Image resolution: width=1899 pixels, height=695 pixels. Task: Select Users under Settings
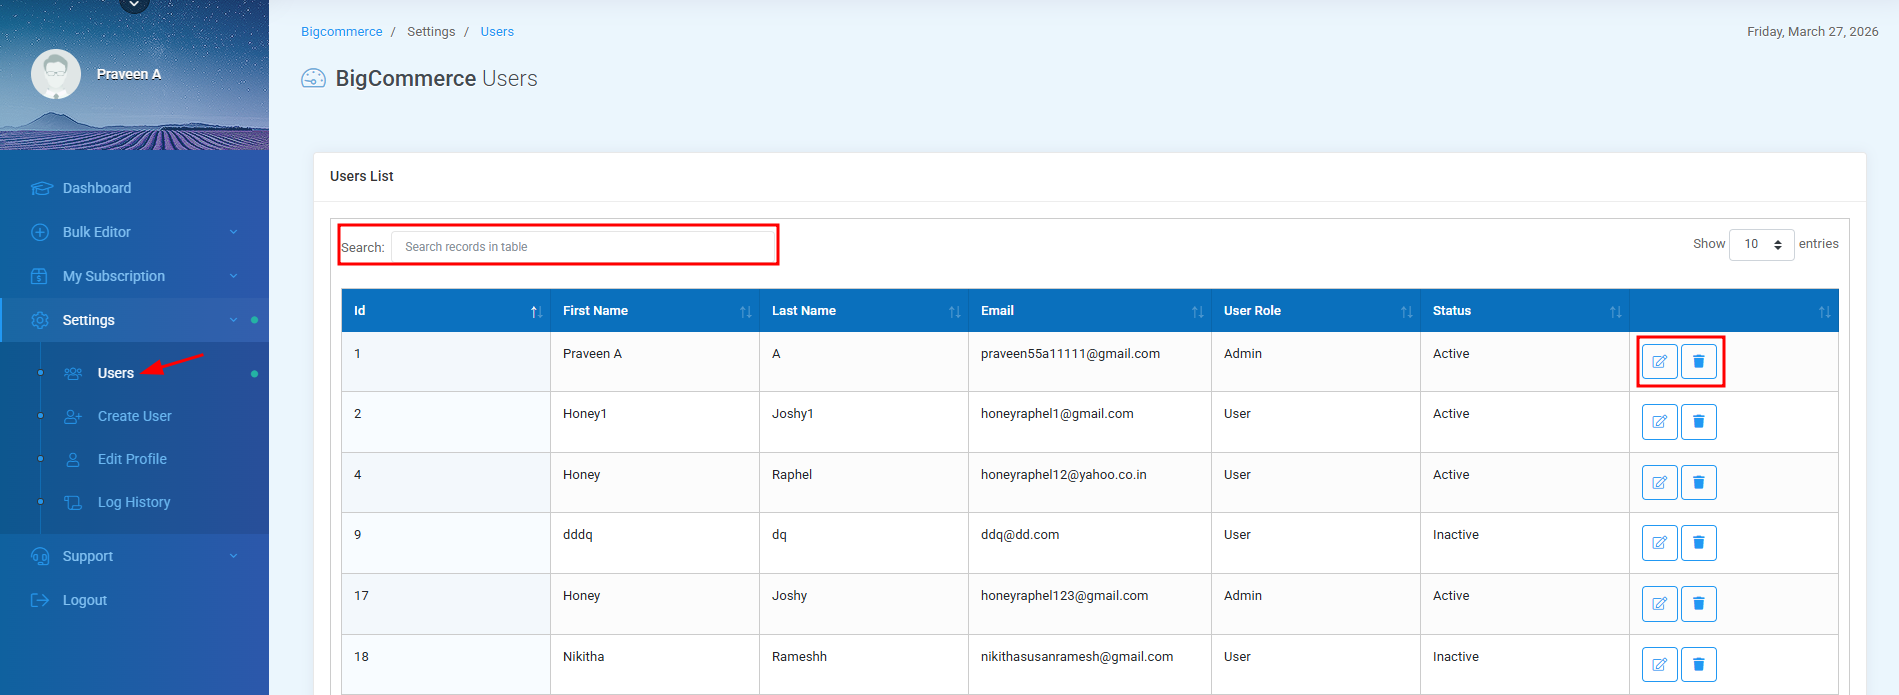tap(115, 373)
